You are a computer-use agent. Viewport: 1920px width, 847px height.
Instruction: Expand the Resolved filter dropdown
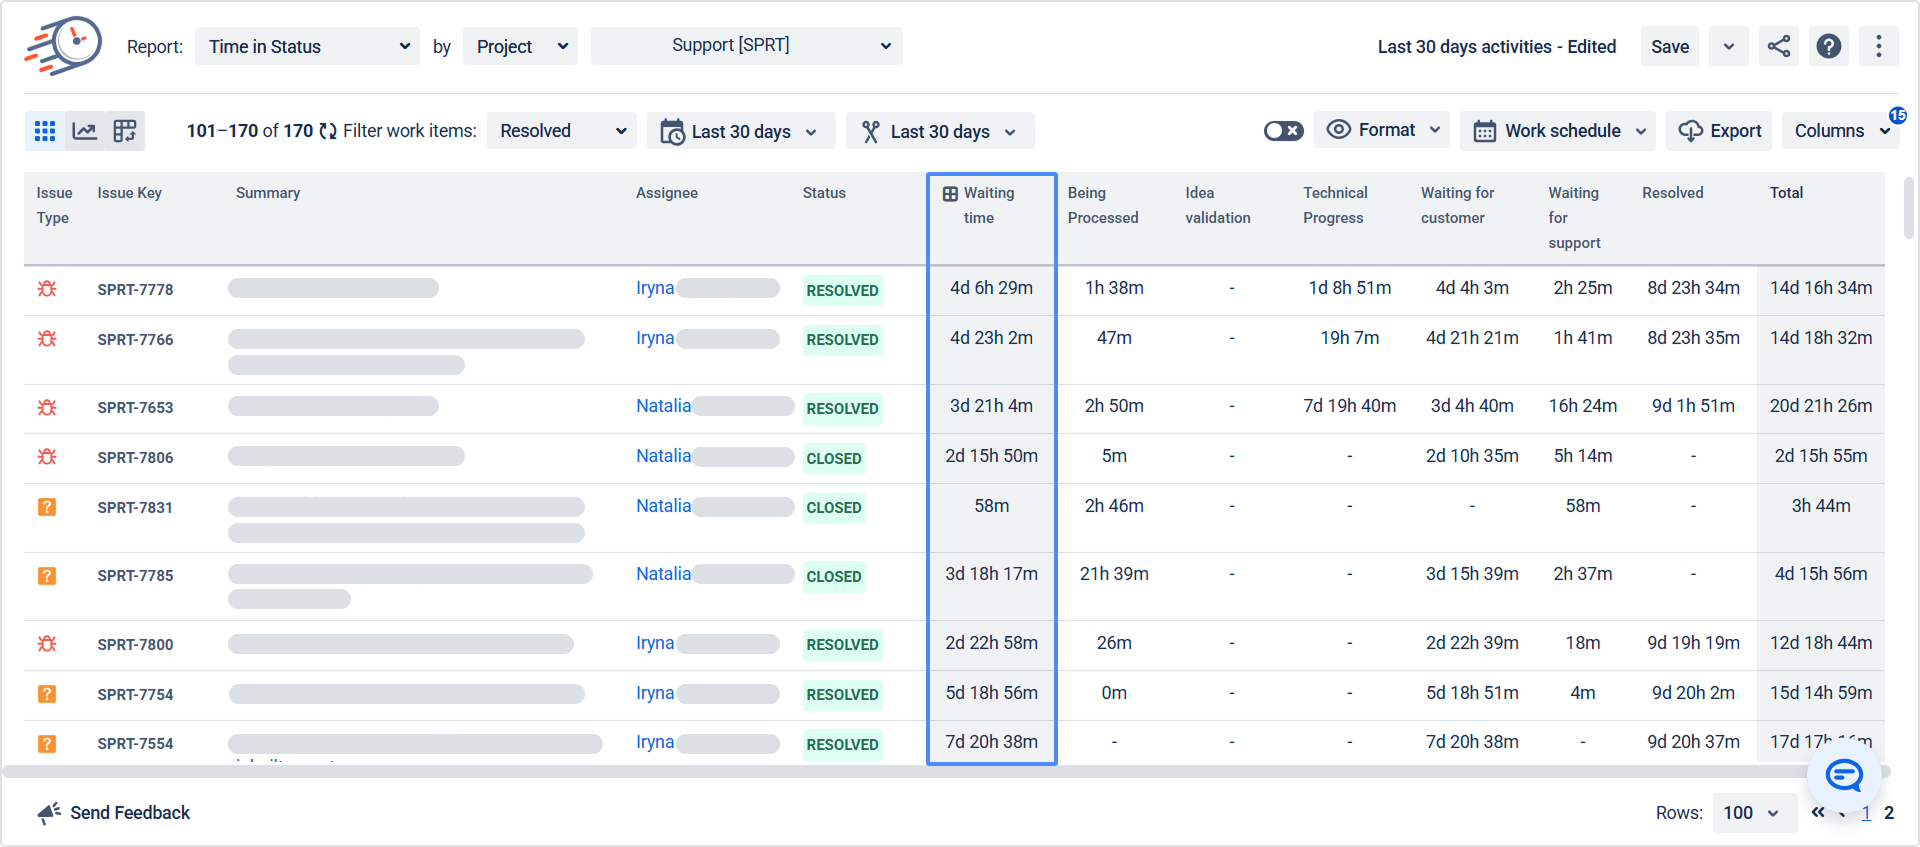(x=562, y=131)
